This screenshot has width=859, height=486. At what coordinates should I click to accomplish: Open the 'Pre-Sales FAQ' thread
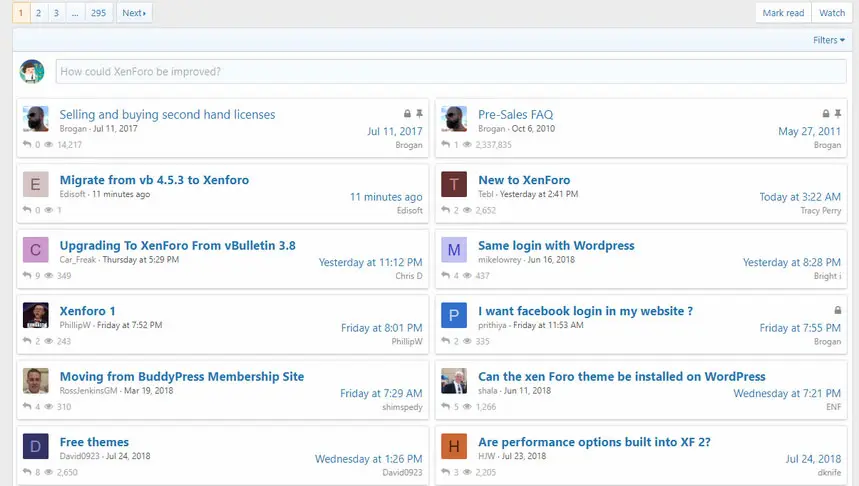tap(516, 115)
